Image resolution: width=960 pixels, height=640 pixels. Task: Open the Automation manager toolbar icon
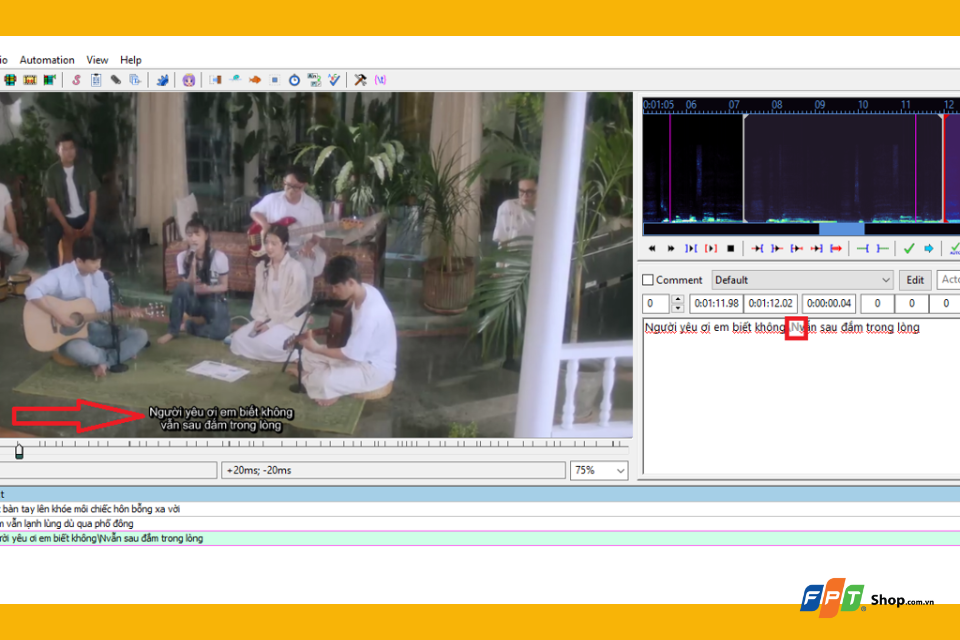[162, 80]
